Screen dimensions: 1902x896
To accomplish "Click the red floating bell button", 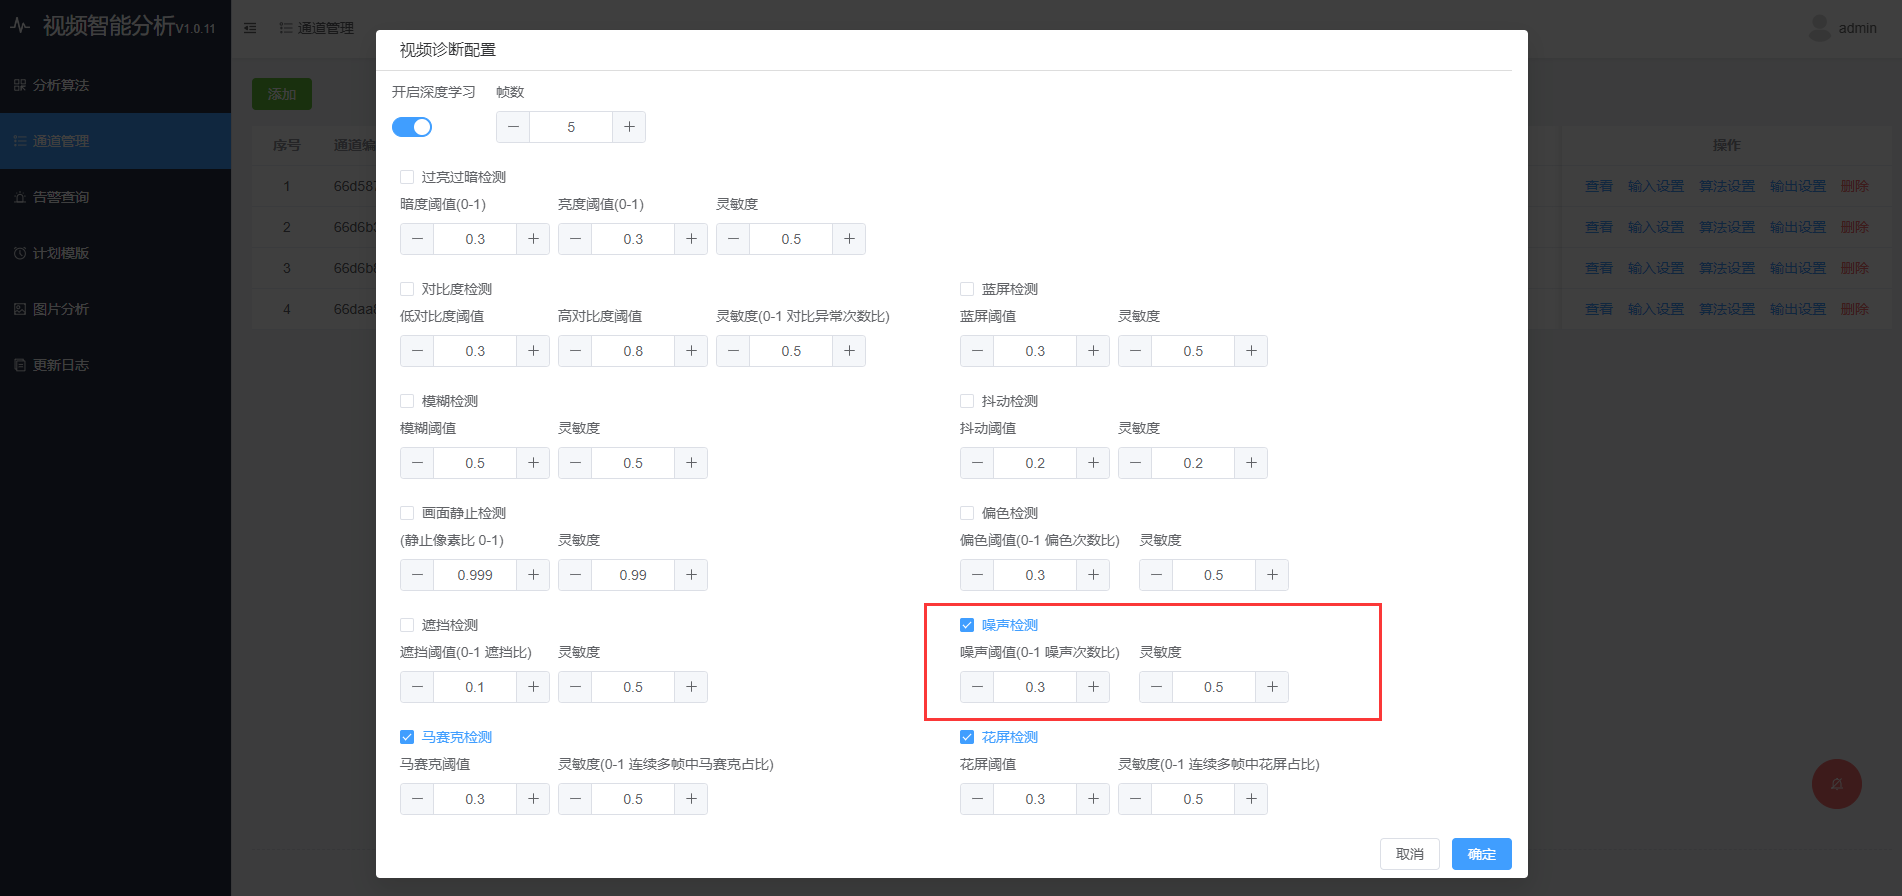I will [x=1837, y=784].
